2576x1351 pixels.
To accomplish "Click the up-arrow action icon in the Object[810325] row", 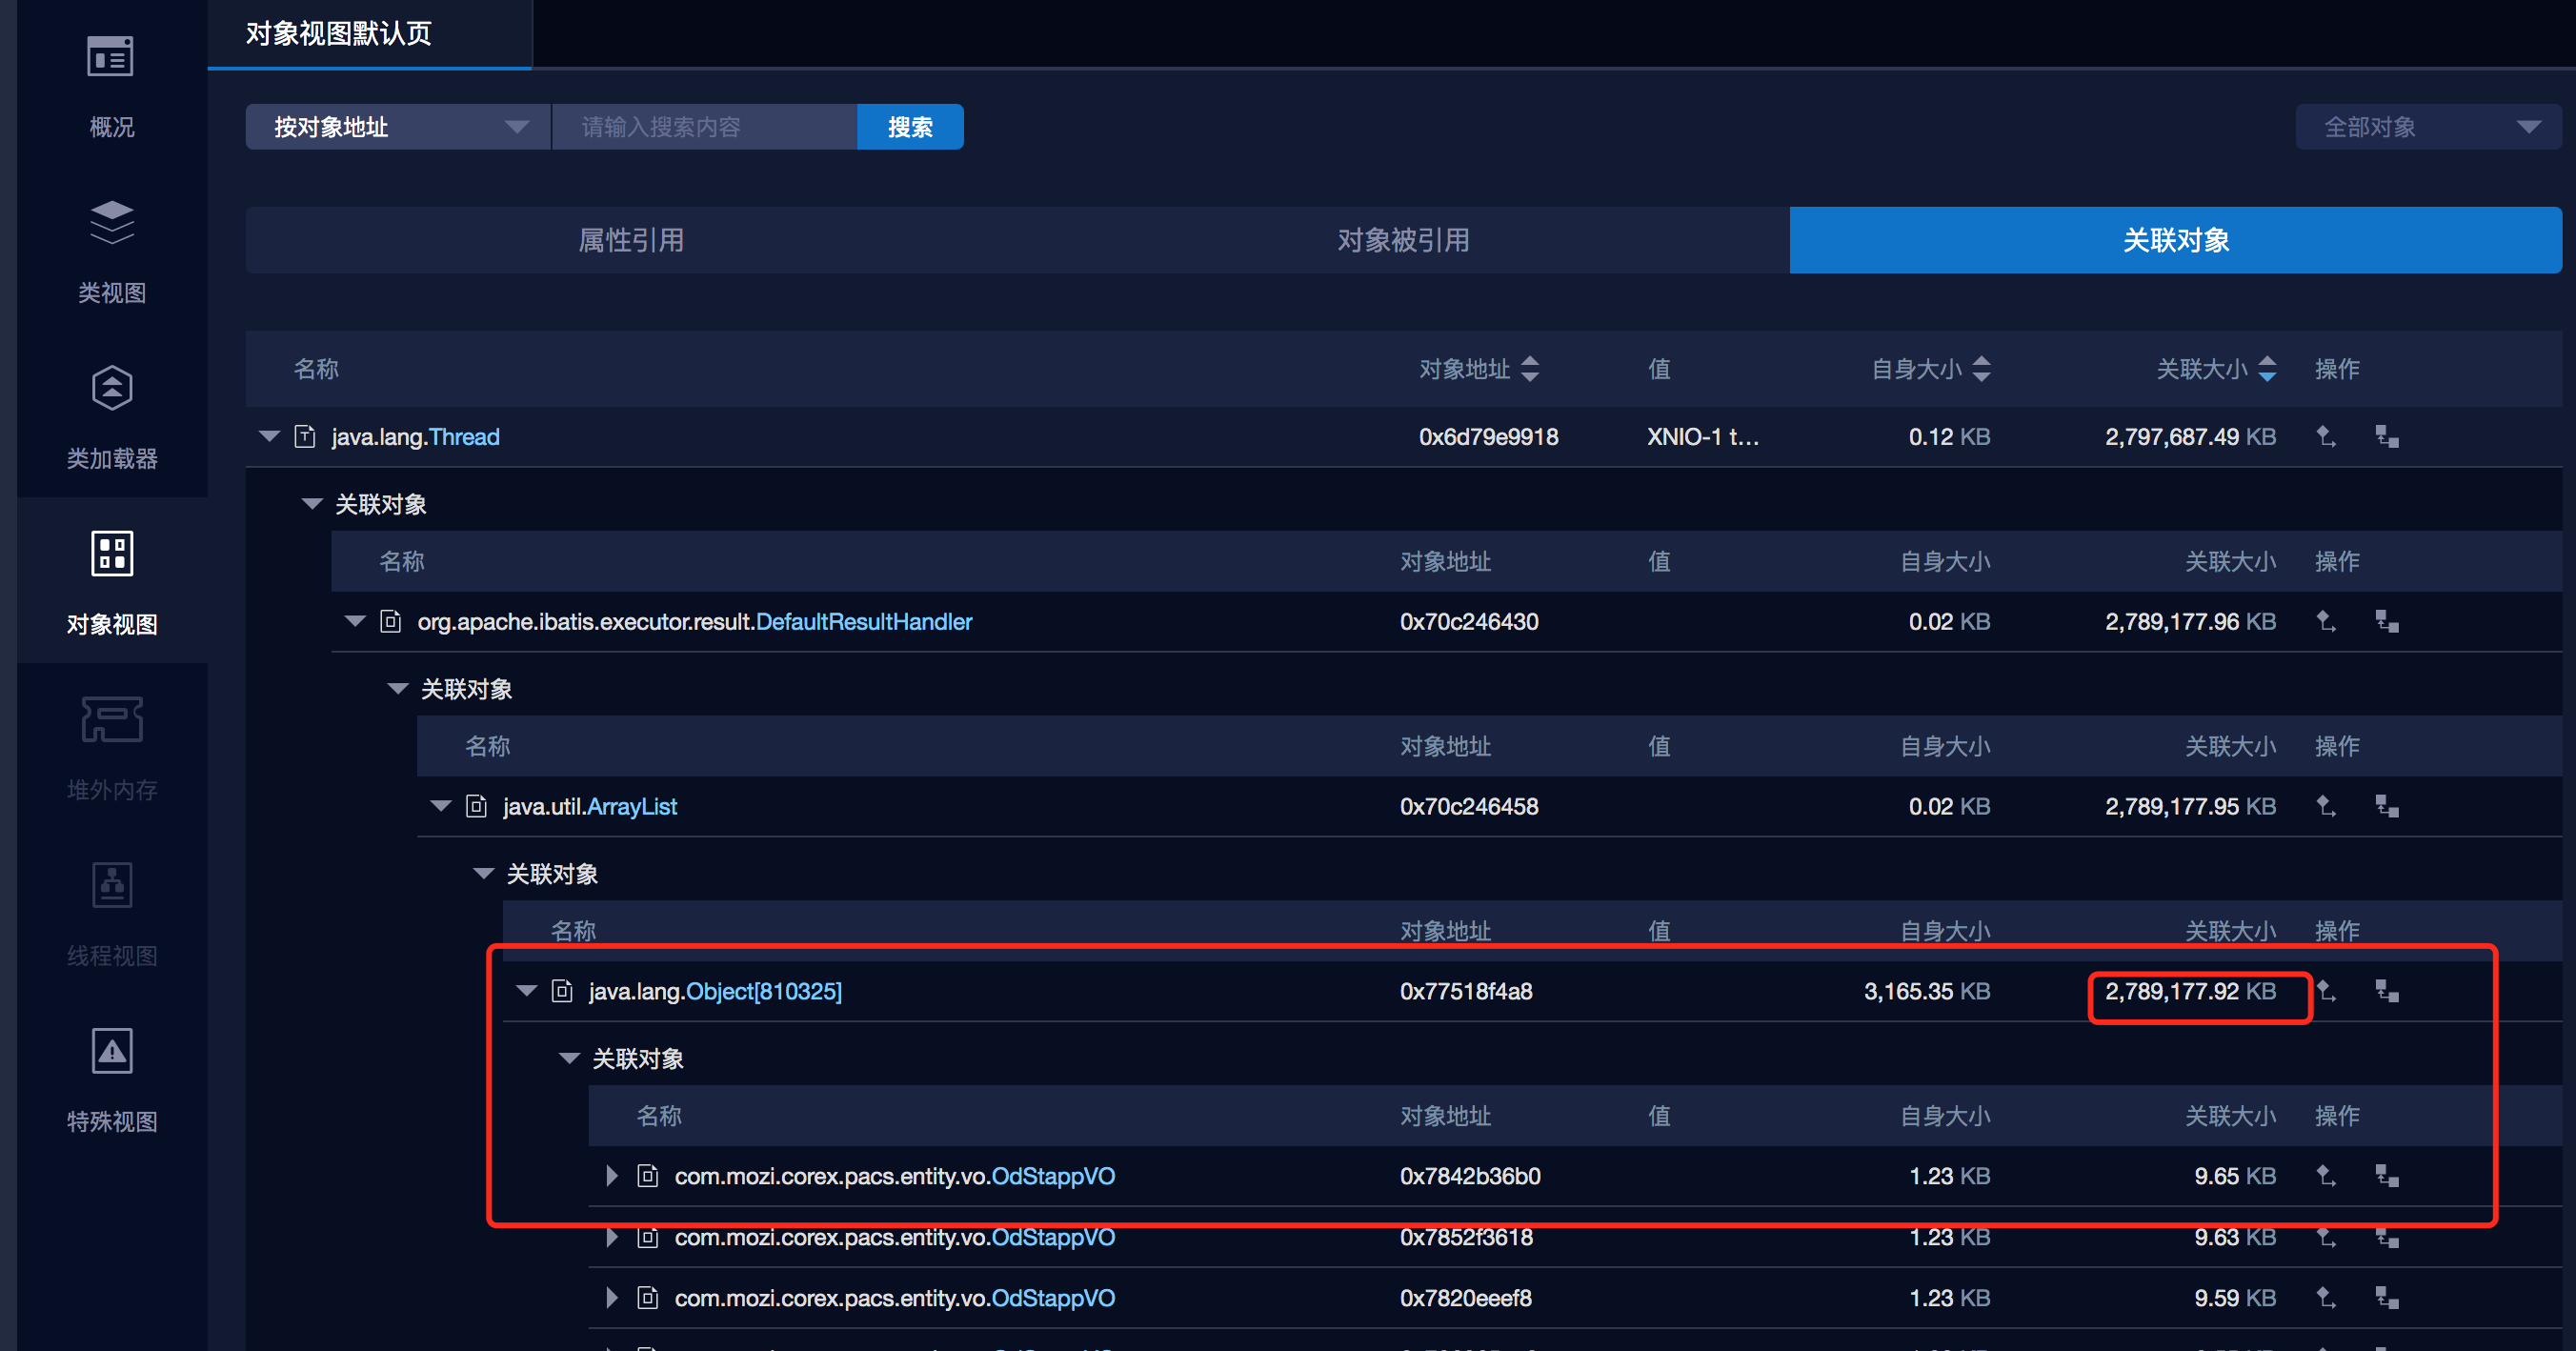I will tap(2326, 991).
